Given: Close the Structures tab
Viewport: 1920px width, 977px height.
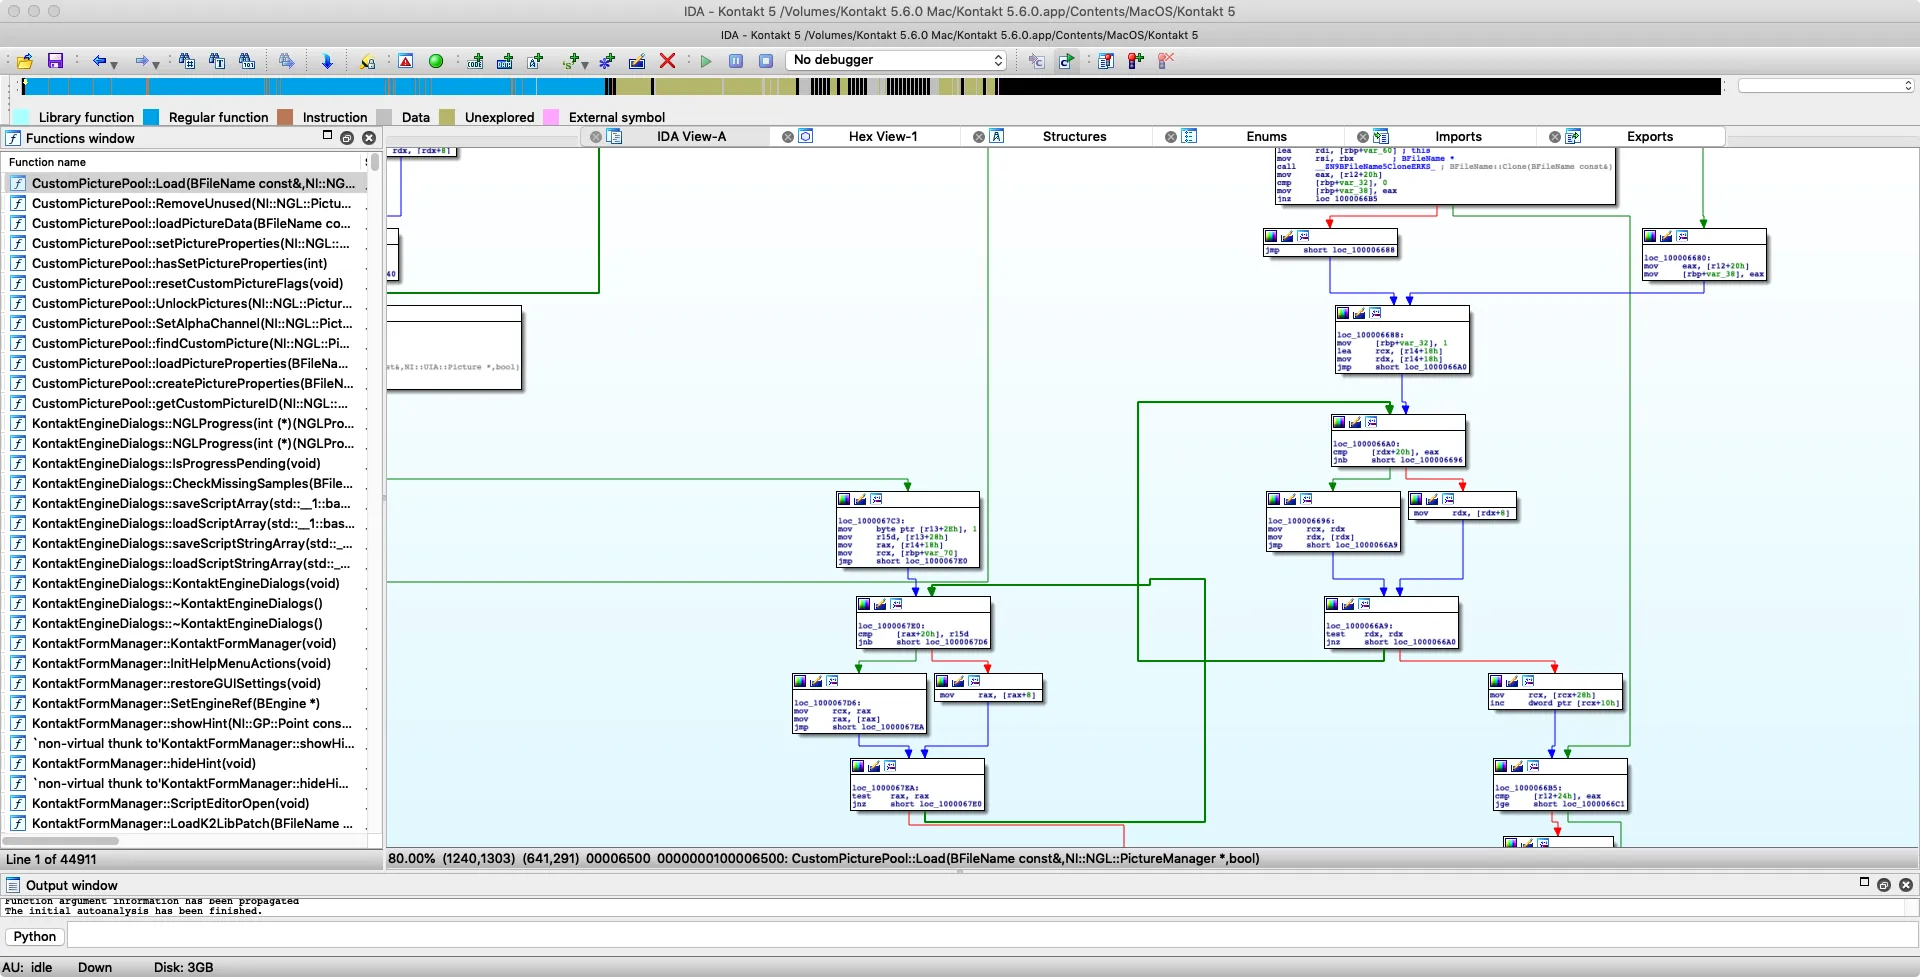Looking at the screenshot, I should tap(979, 137).
